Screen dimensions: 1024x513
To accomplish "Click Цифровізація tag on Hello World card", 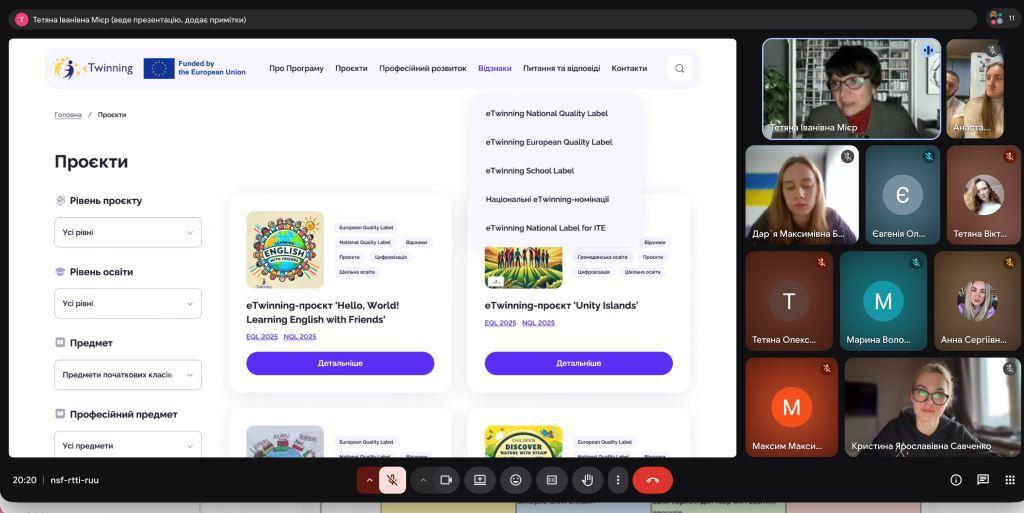I will click(x=391, y=257).
